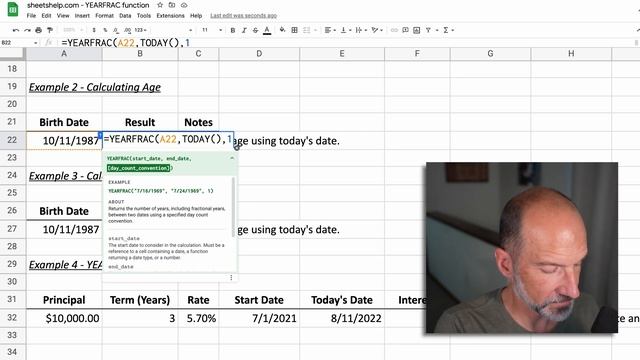Image resolution: width=640 pixels, height=360 pixels.
Task: Toggle bold formatting
Action: click(233, 30)
